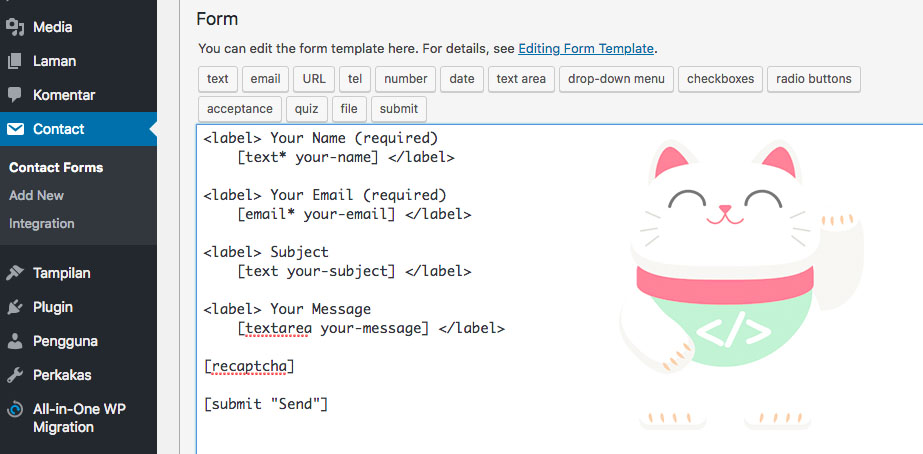The image size is (923, 454).
Task: Add a file upload tag
Action: pos(349,109)
